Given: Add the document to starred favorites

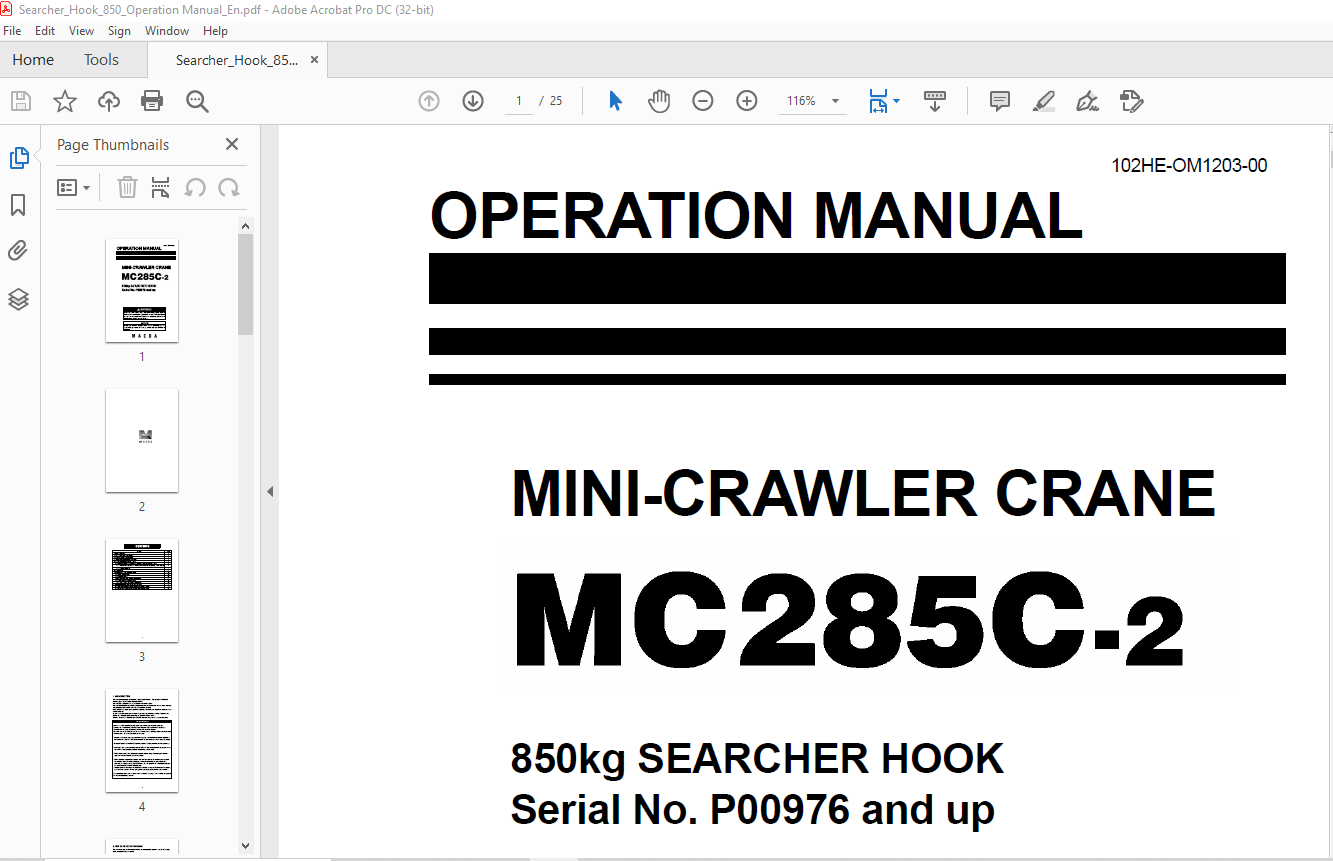Looking at the screenshot, I should [x=65, y=101].
